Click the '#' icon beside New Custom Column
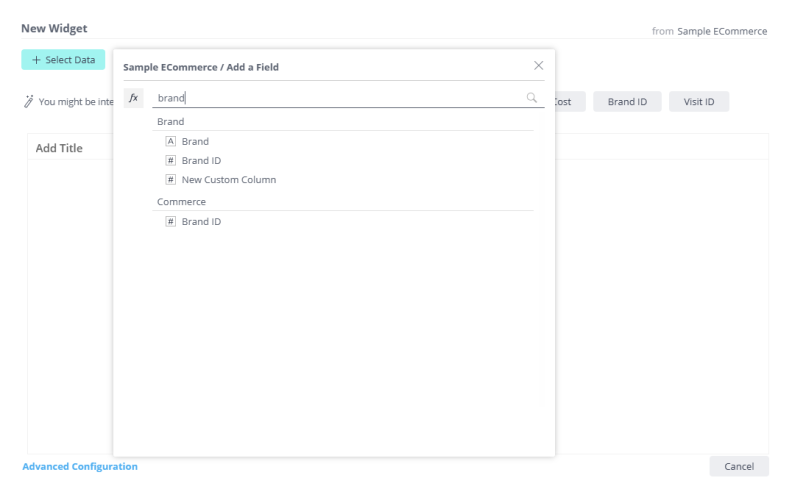The height and width of the screenshot is (500, 792). 170,180
